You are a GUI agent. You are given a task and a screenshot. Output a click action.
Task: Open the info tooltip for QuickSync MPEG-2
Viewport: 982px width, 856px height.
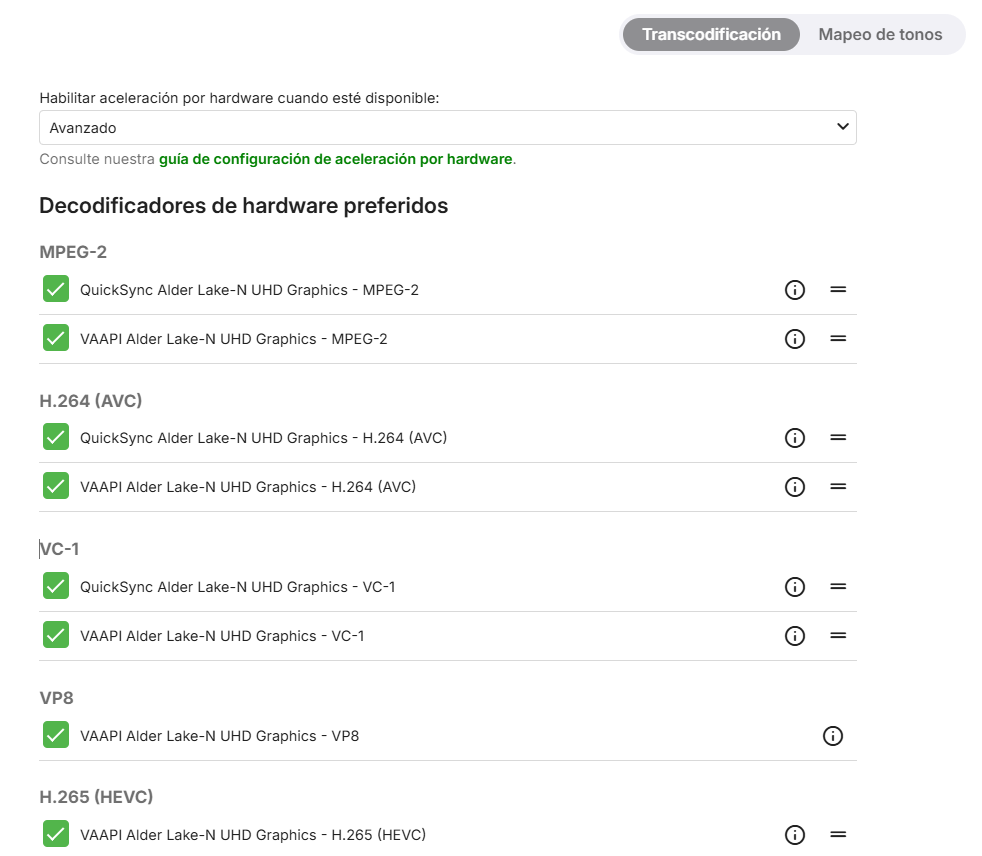click(795, 289)
